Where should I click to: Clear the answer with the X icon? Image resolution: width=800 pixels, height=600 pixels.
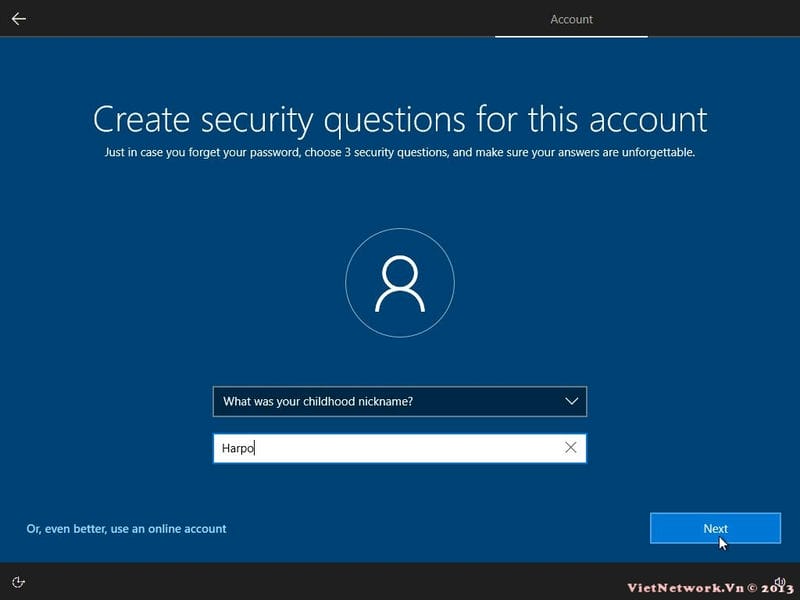pos(571,448)
